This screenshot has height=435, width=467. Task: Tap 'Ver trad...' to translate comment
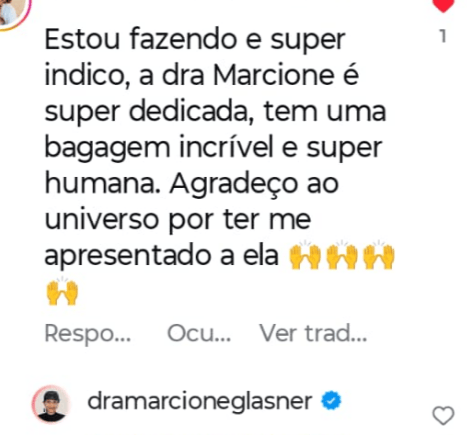313,333
